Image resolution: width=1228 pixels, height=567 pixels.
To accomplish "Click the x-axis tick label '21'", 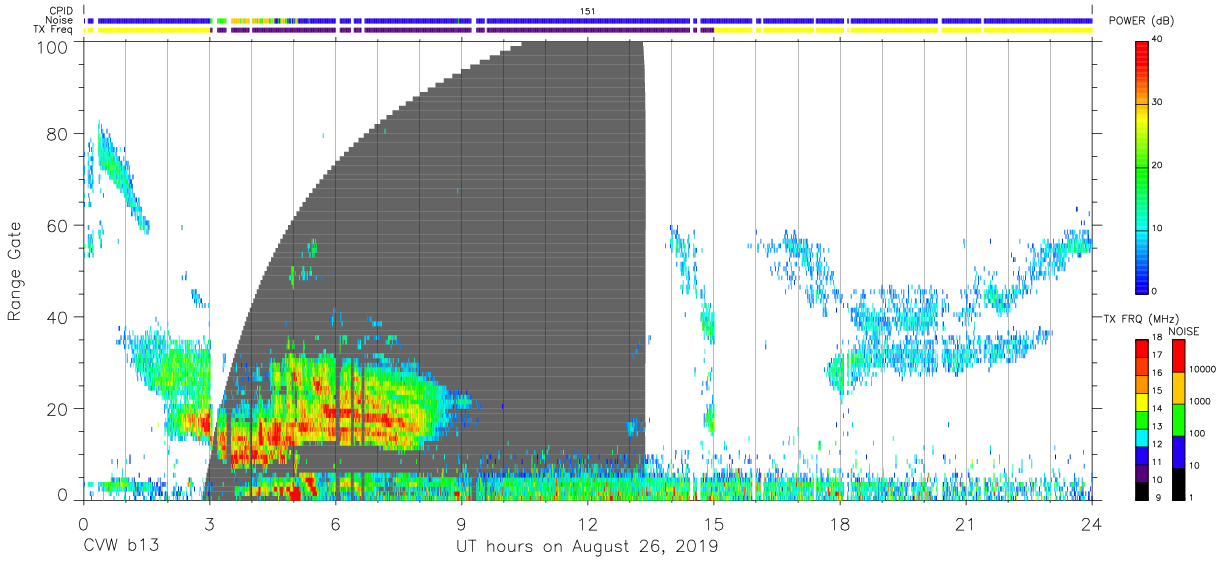I will click(x=966, y=524).
